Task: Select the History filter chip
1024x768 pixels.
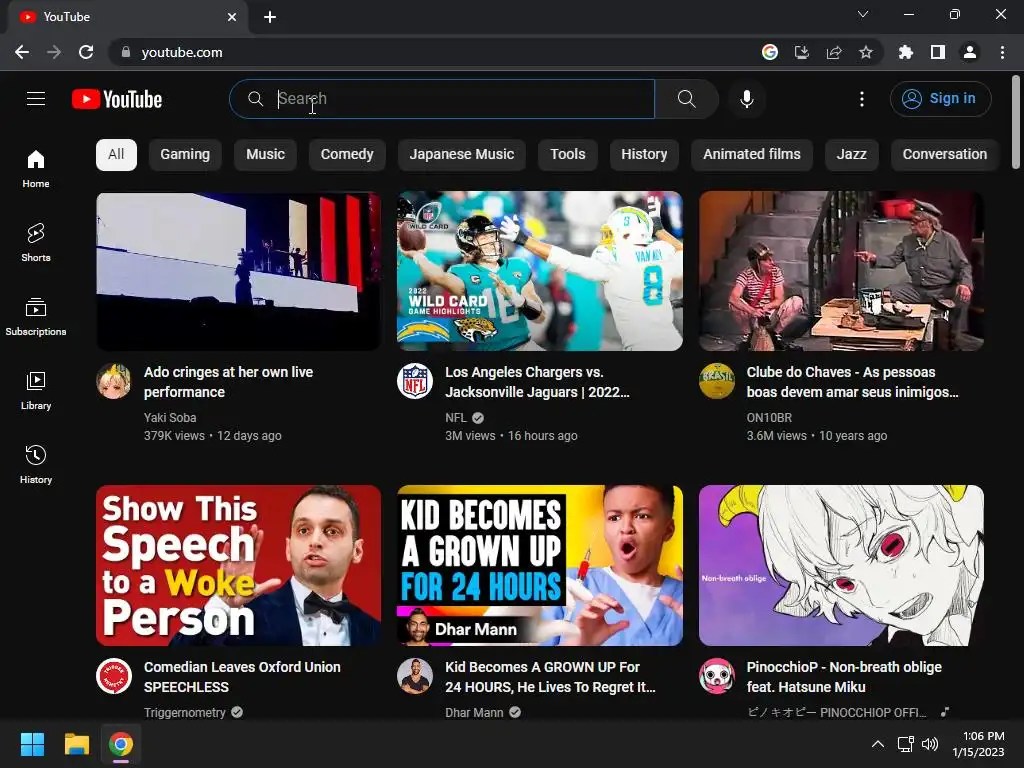Action: click(x=644, y=155)
